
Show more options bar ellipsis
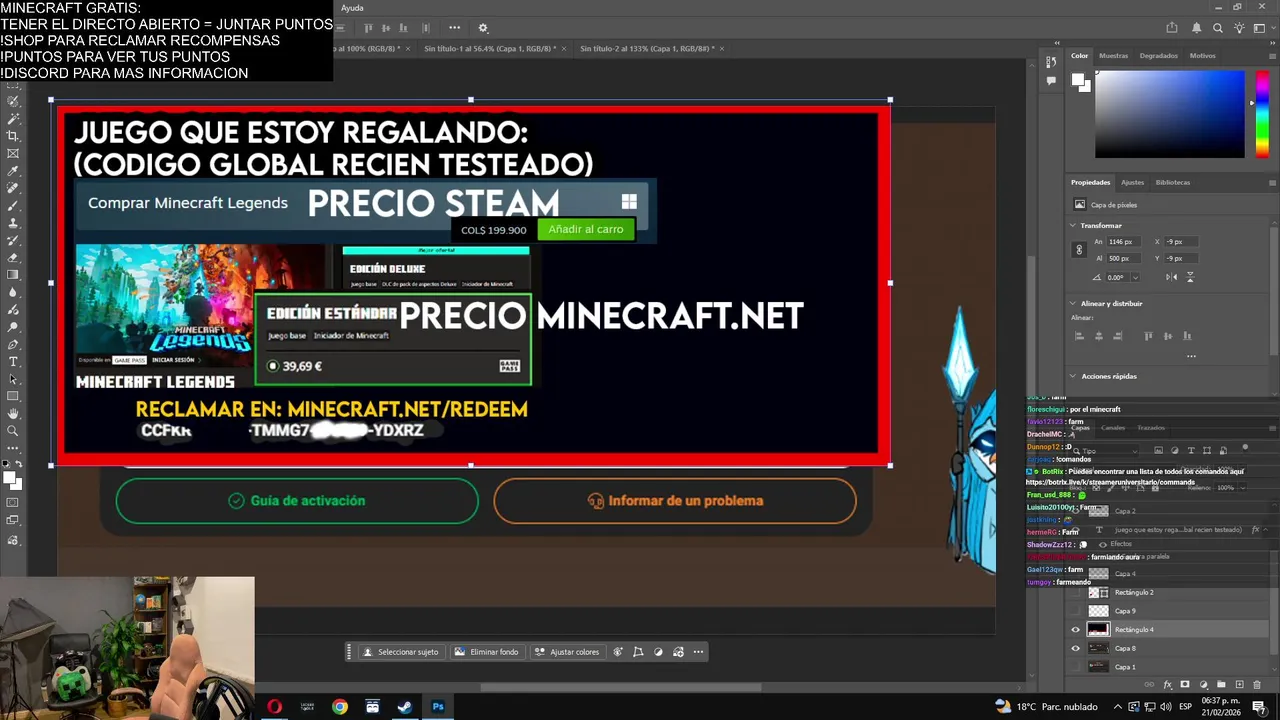[455, 28]
